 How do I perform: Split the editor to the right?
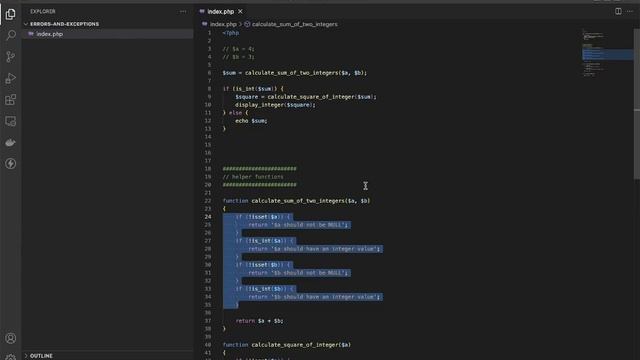coord(618,11)
